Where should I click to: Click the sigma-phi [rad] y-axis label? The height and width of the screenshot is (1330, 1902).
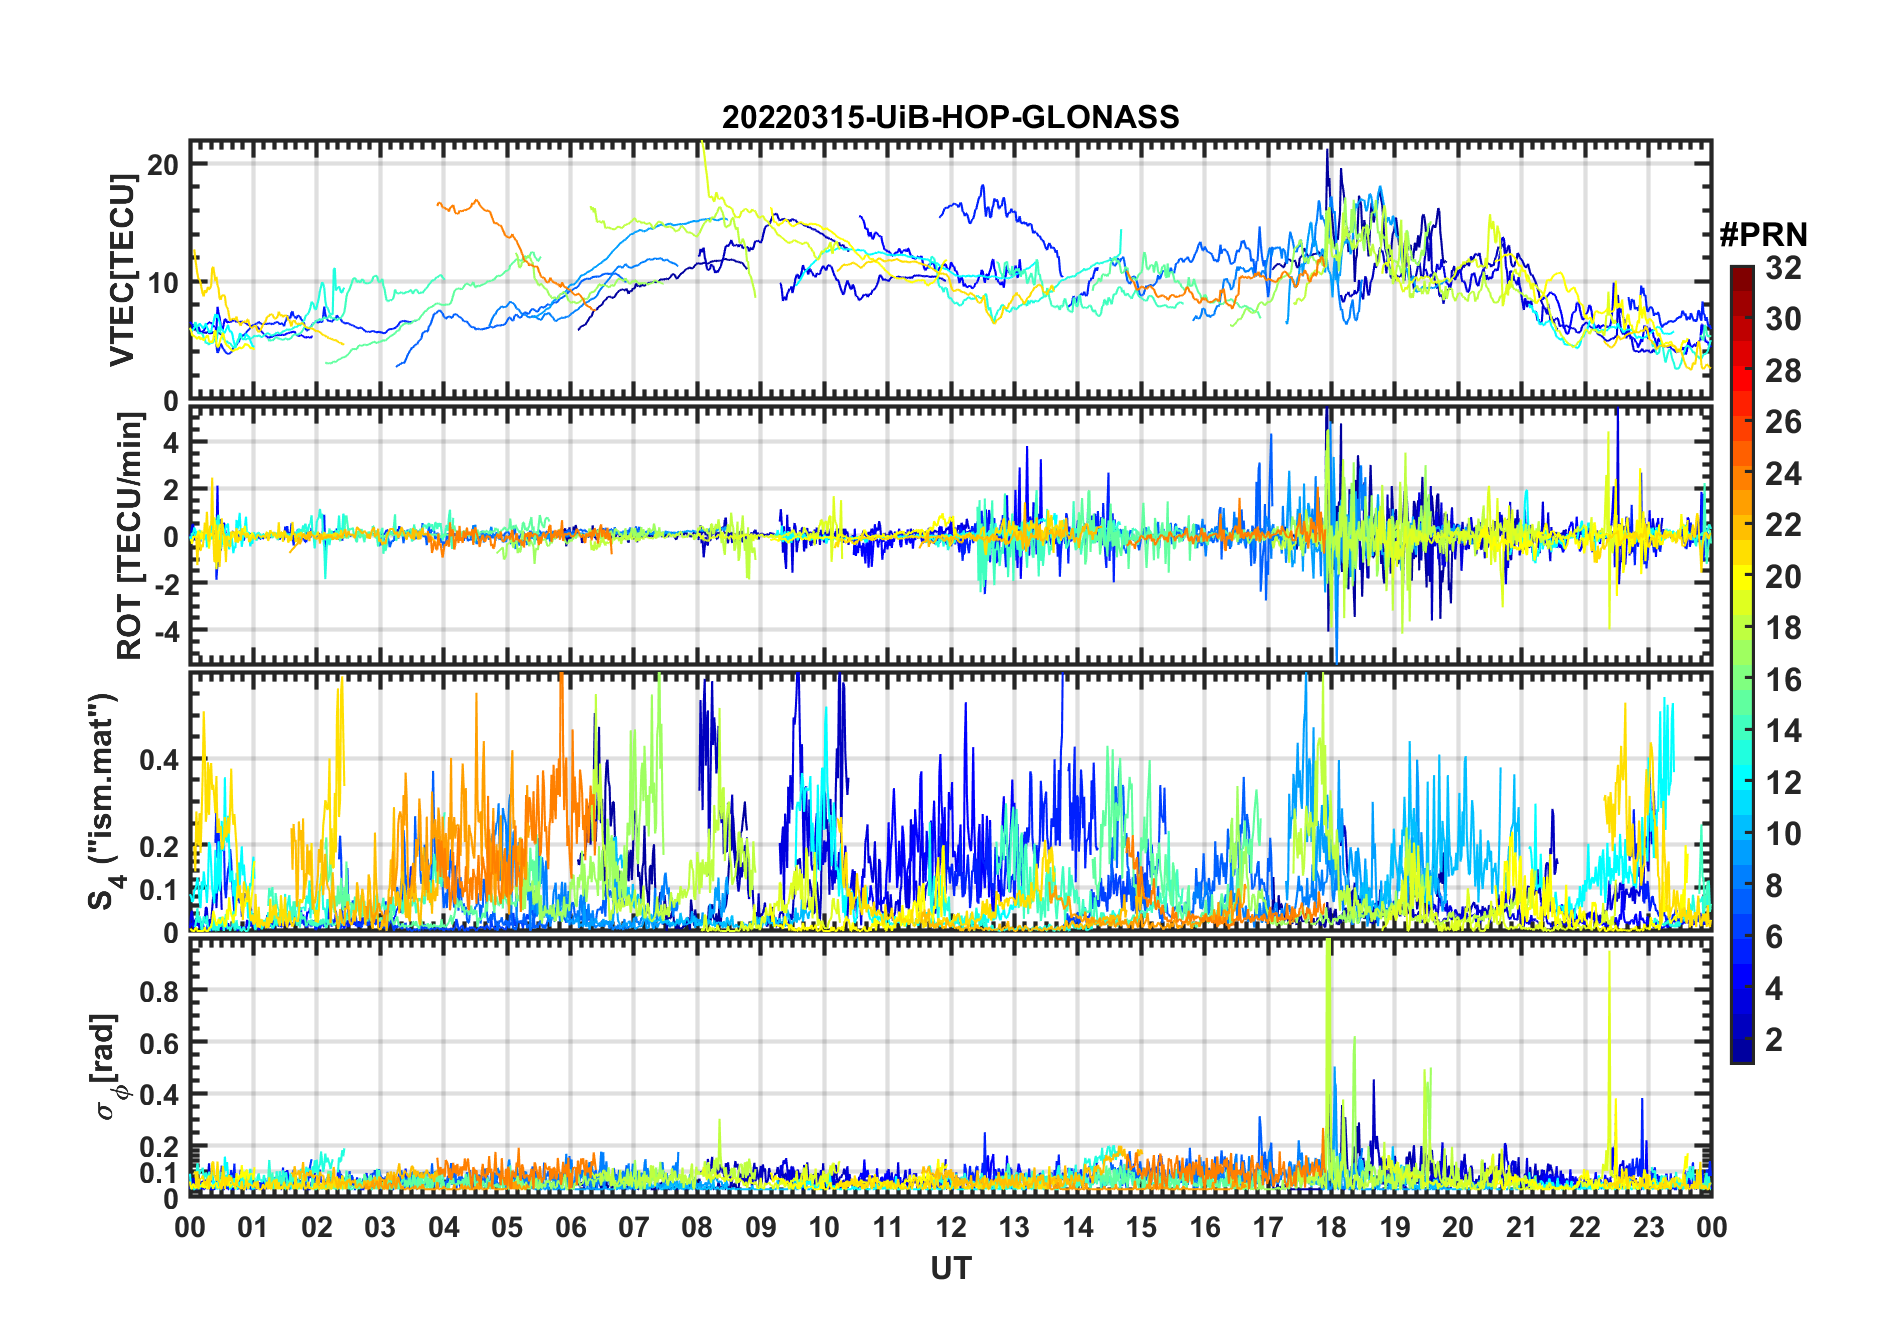click(106, 1066)
